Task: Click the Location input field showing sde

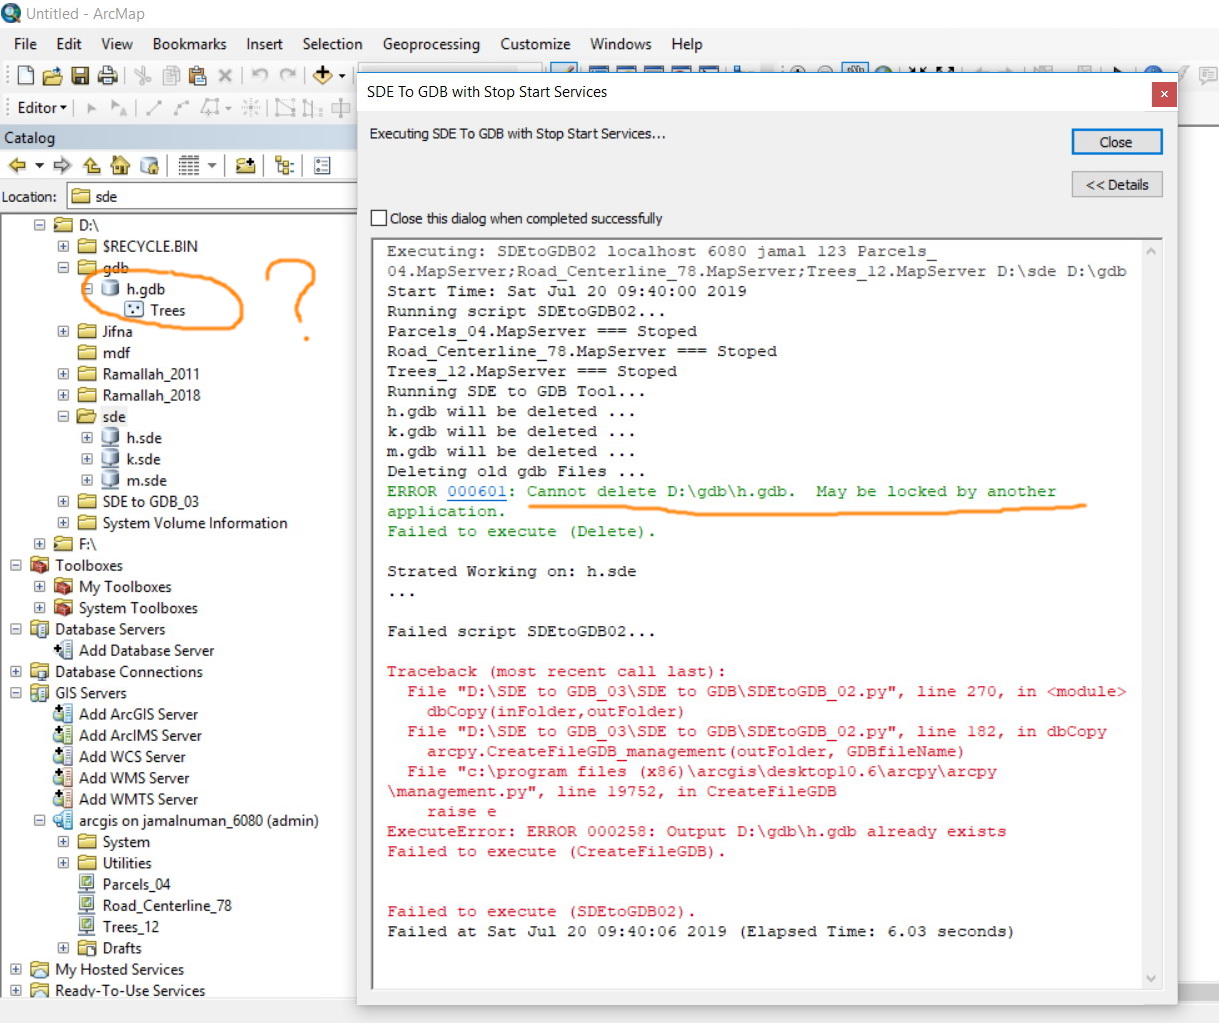Action: 211,196
